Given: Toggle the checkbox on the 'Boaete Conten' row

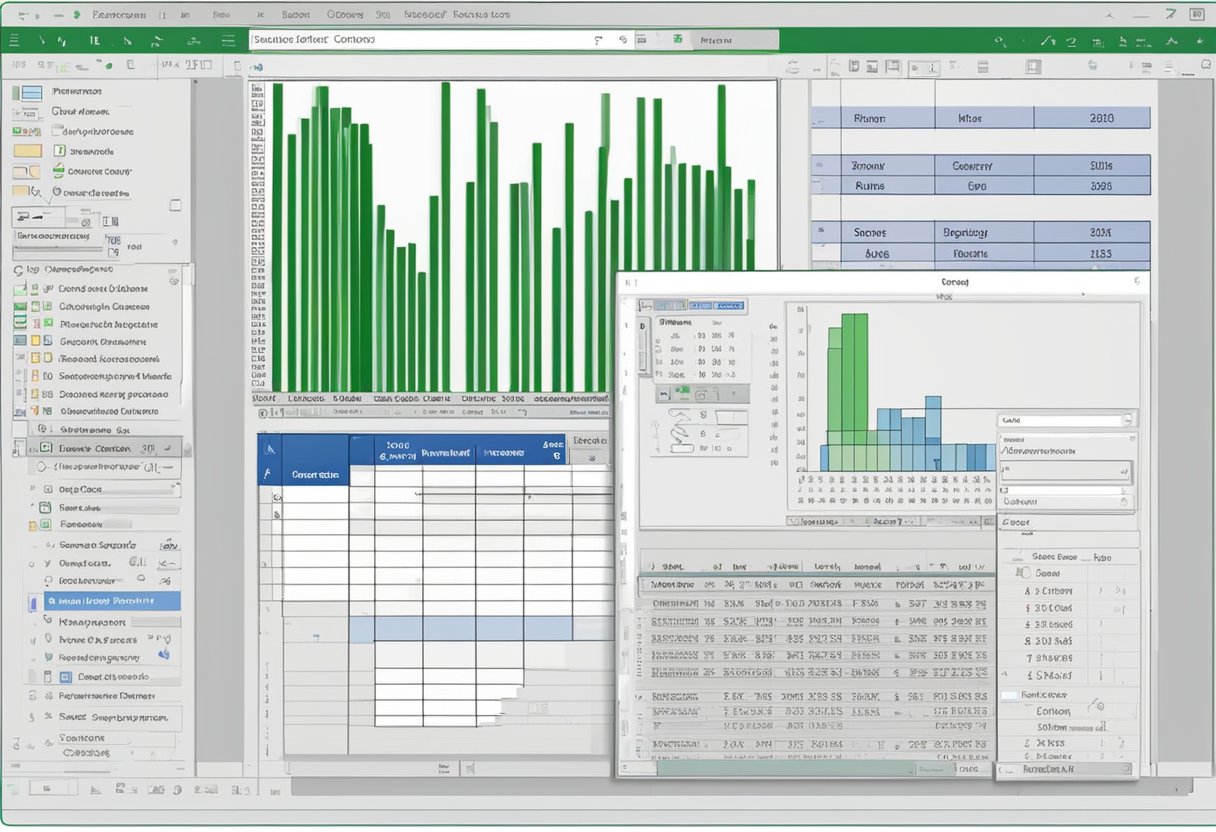Looking at the screenshot, I should tap(43, 449).
